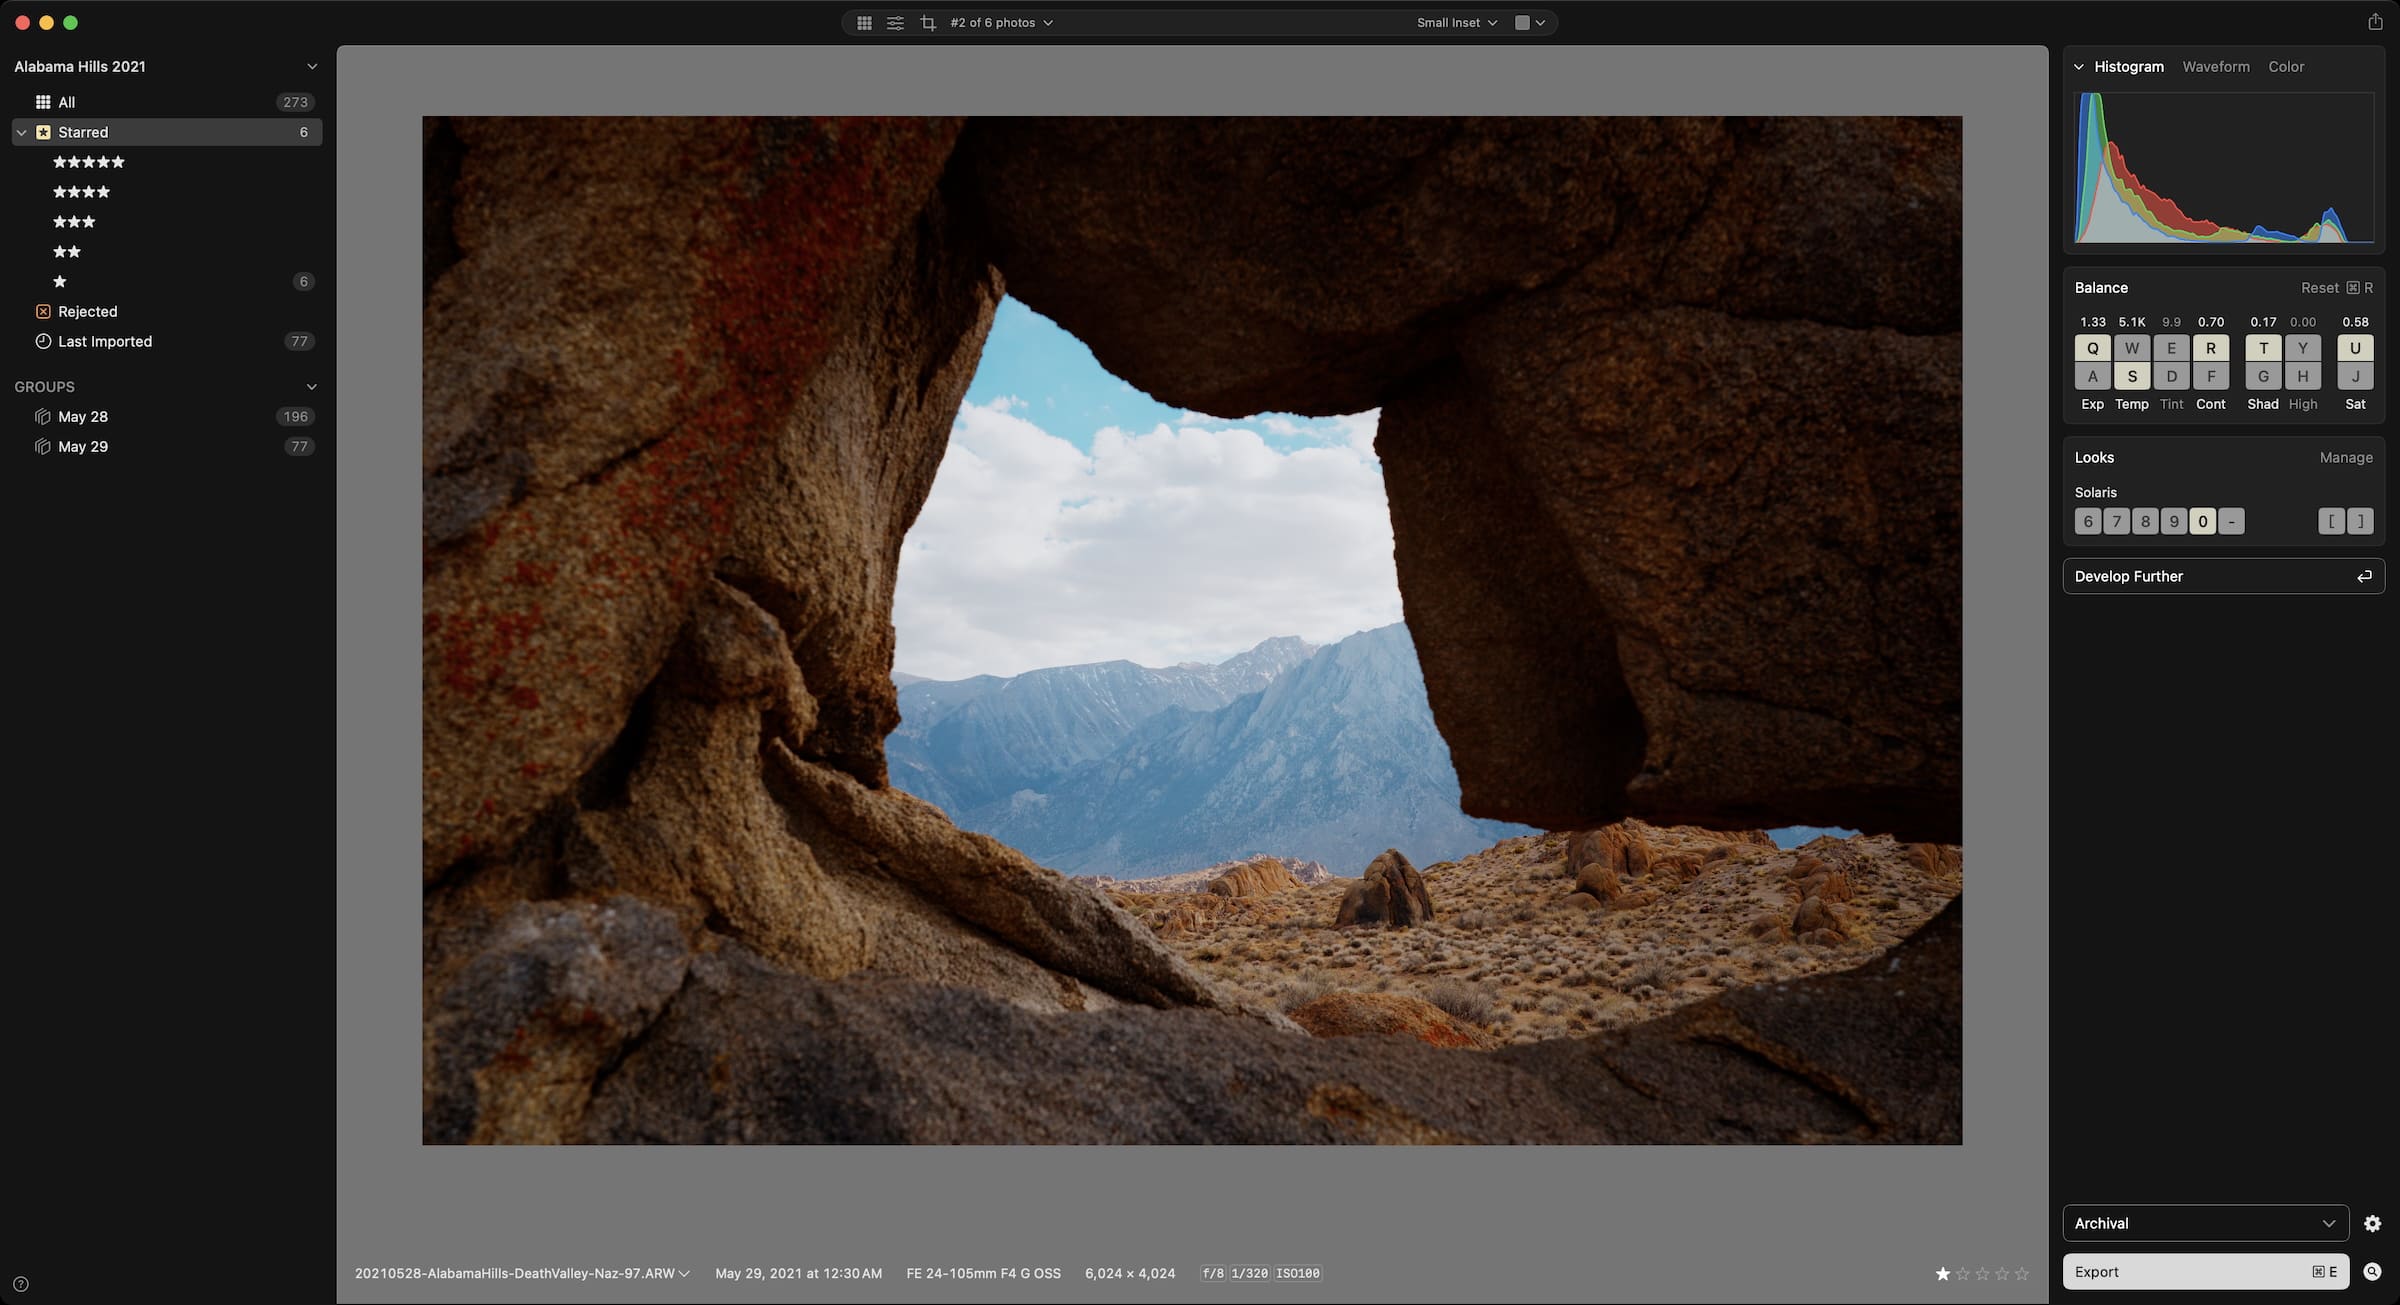Switch to the Waveform tab

[x=2215, y=66]
